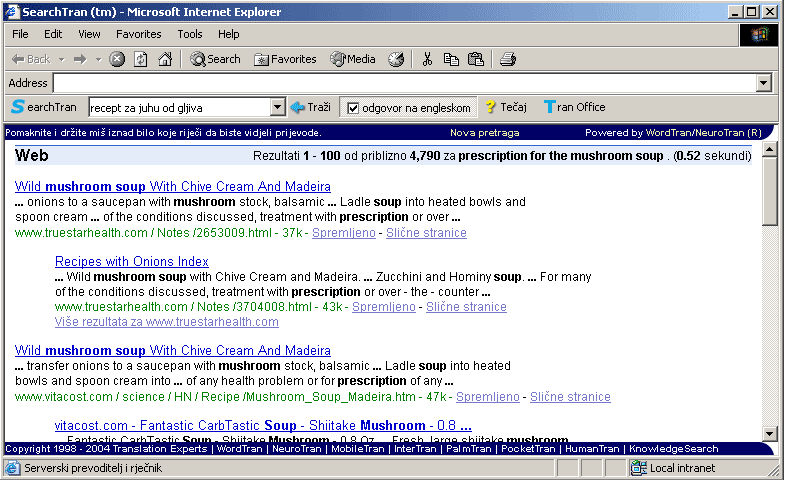Image resolution: width=785 pixels, height=480 pixels.
Task: Open the 'Recipes with Onions Index' link
Action: pos(132,261)
